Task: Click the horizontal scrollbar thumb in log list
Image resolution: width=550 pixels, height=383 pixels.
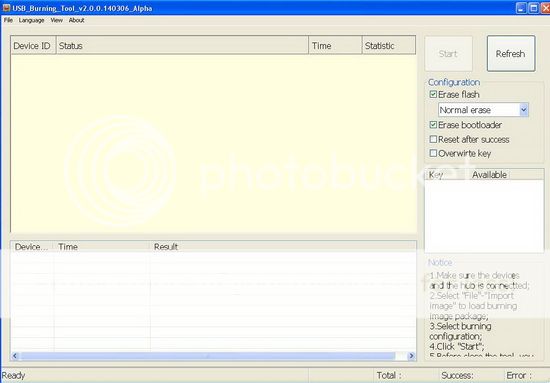Action: (x=208, y=356)
